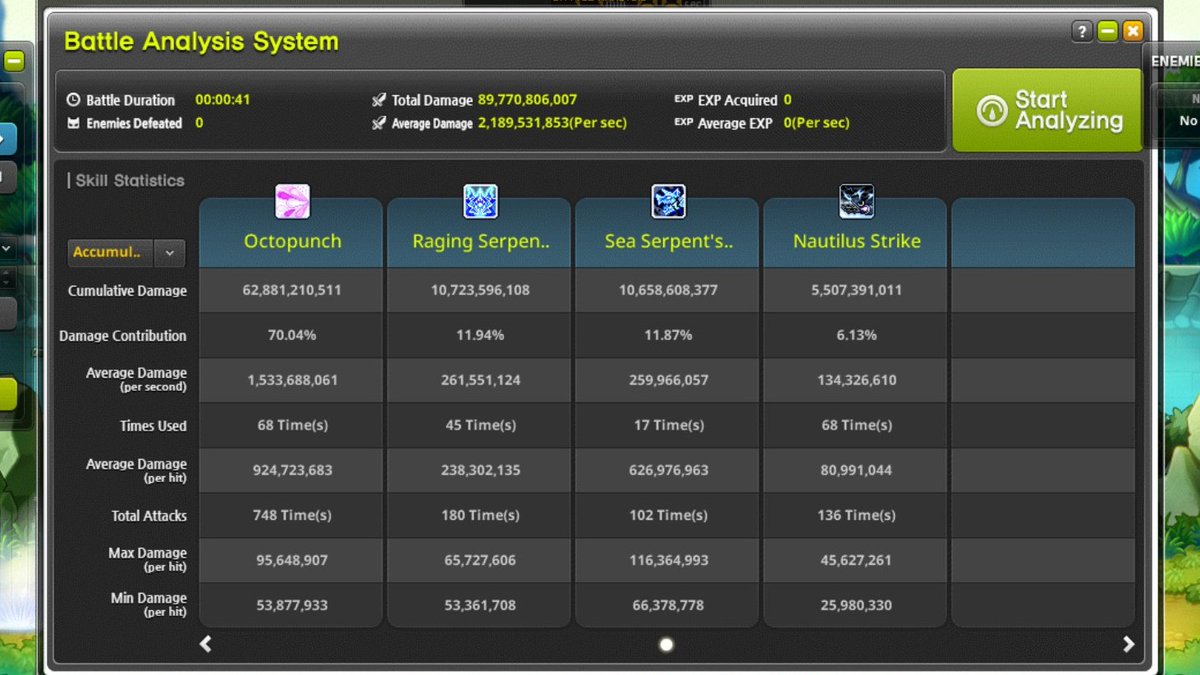
Task: Click the 70.04% damage contribution cell
Action: tap(291, 335)
